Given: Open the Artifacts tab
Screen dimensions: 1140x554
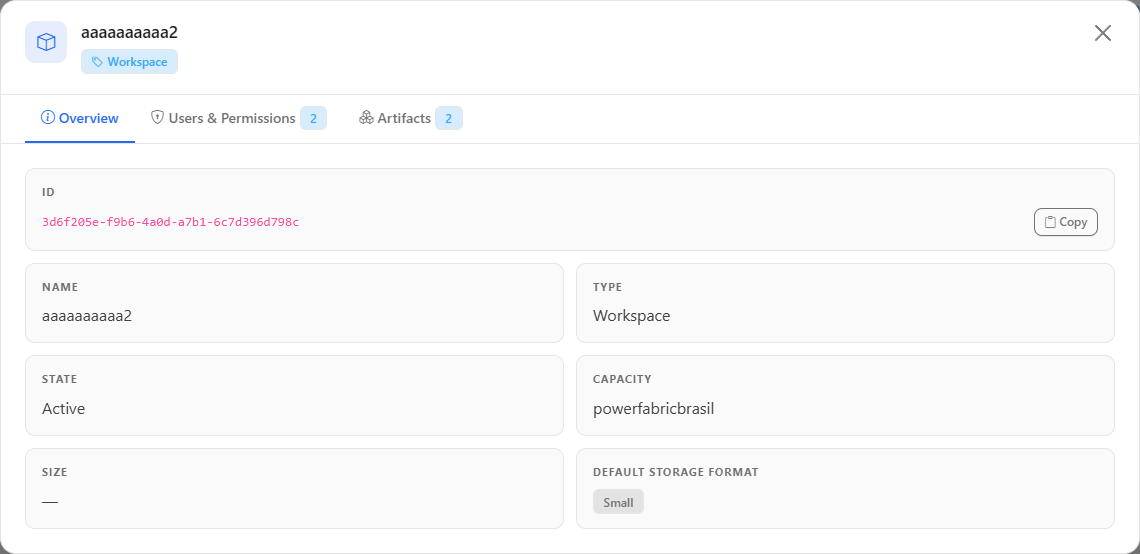Looking at the screenshot, I should pyautogui.click(x=411, y=118).
